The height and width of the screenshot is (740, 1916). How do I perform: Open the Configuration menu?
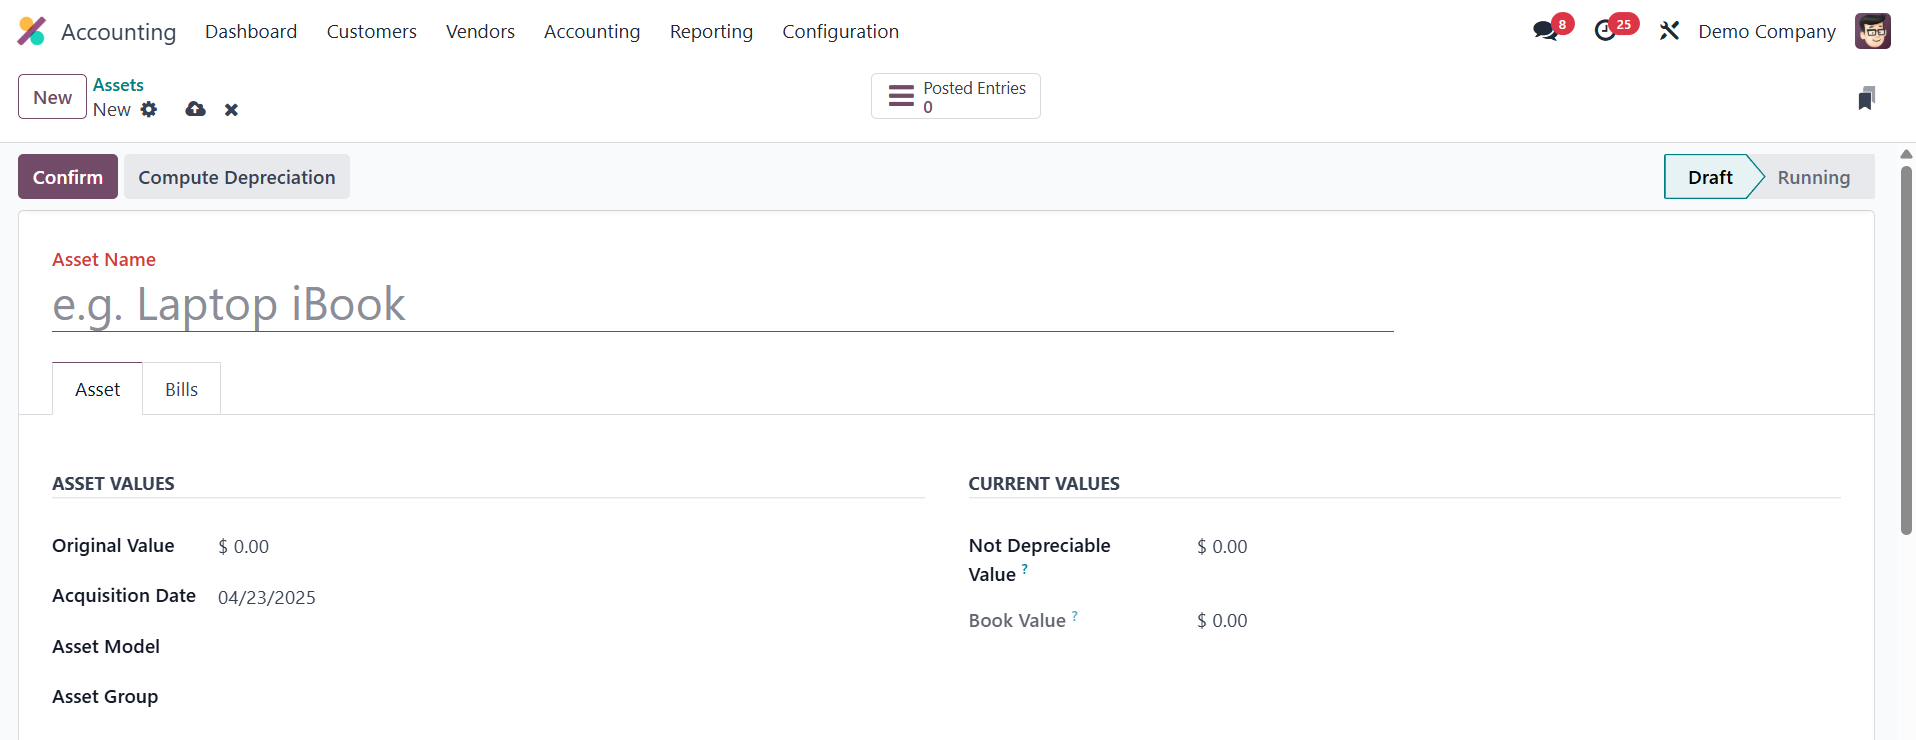click(x=840, y=31)
